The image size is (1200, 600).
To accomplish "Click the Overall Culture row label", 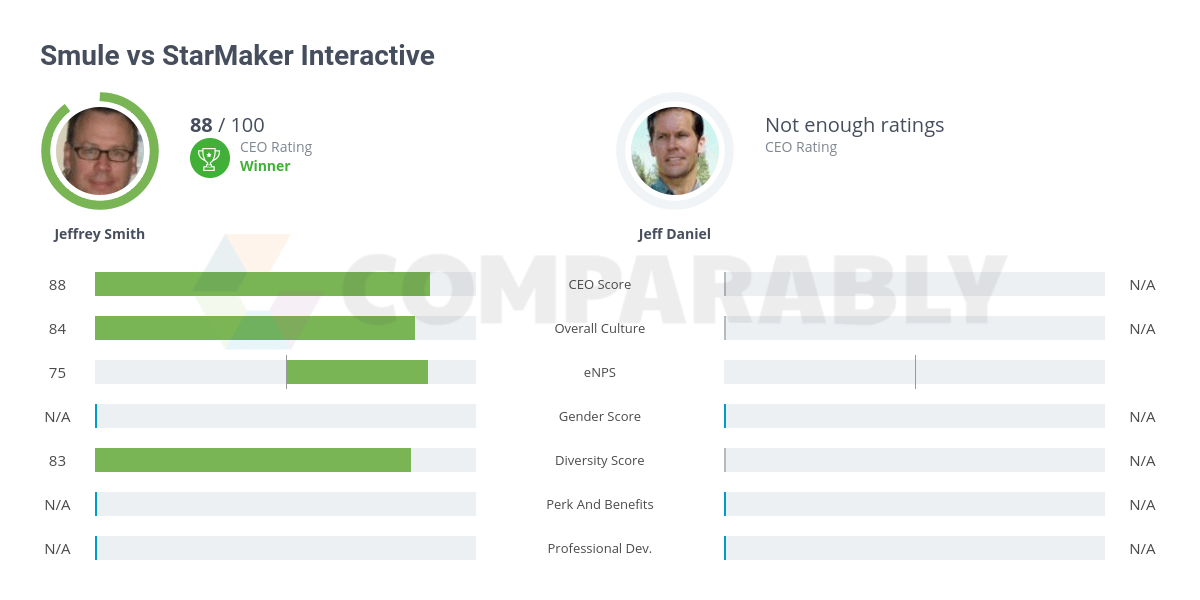I will point(600,328).
